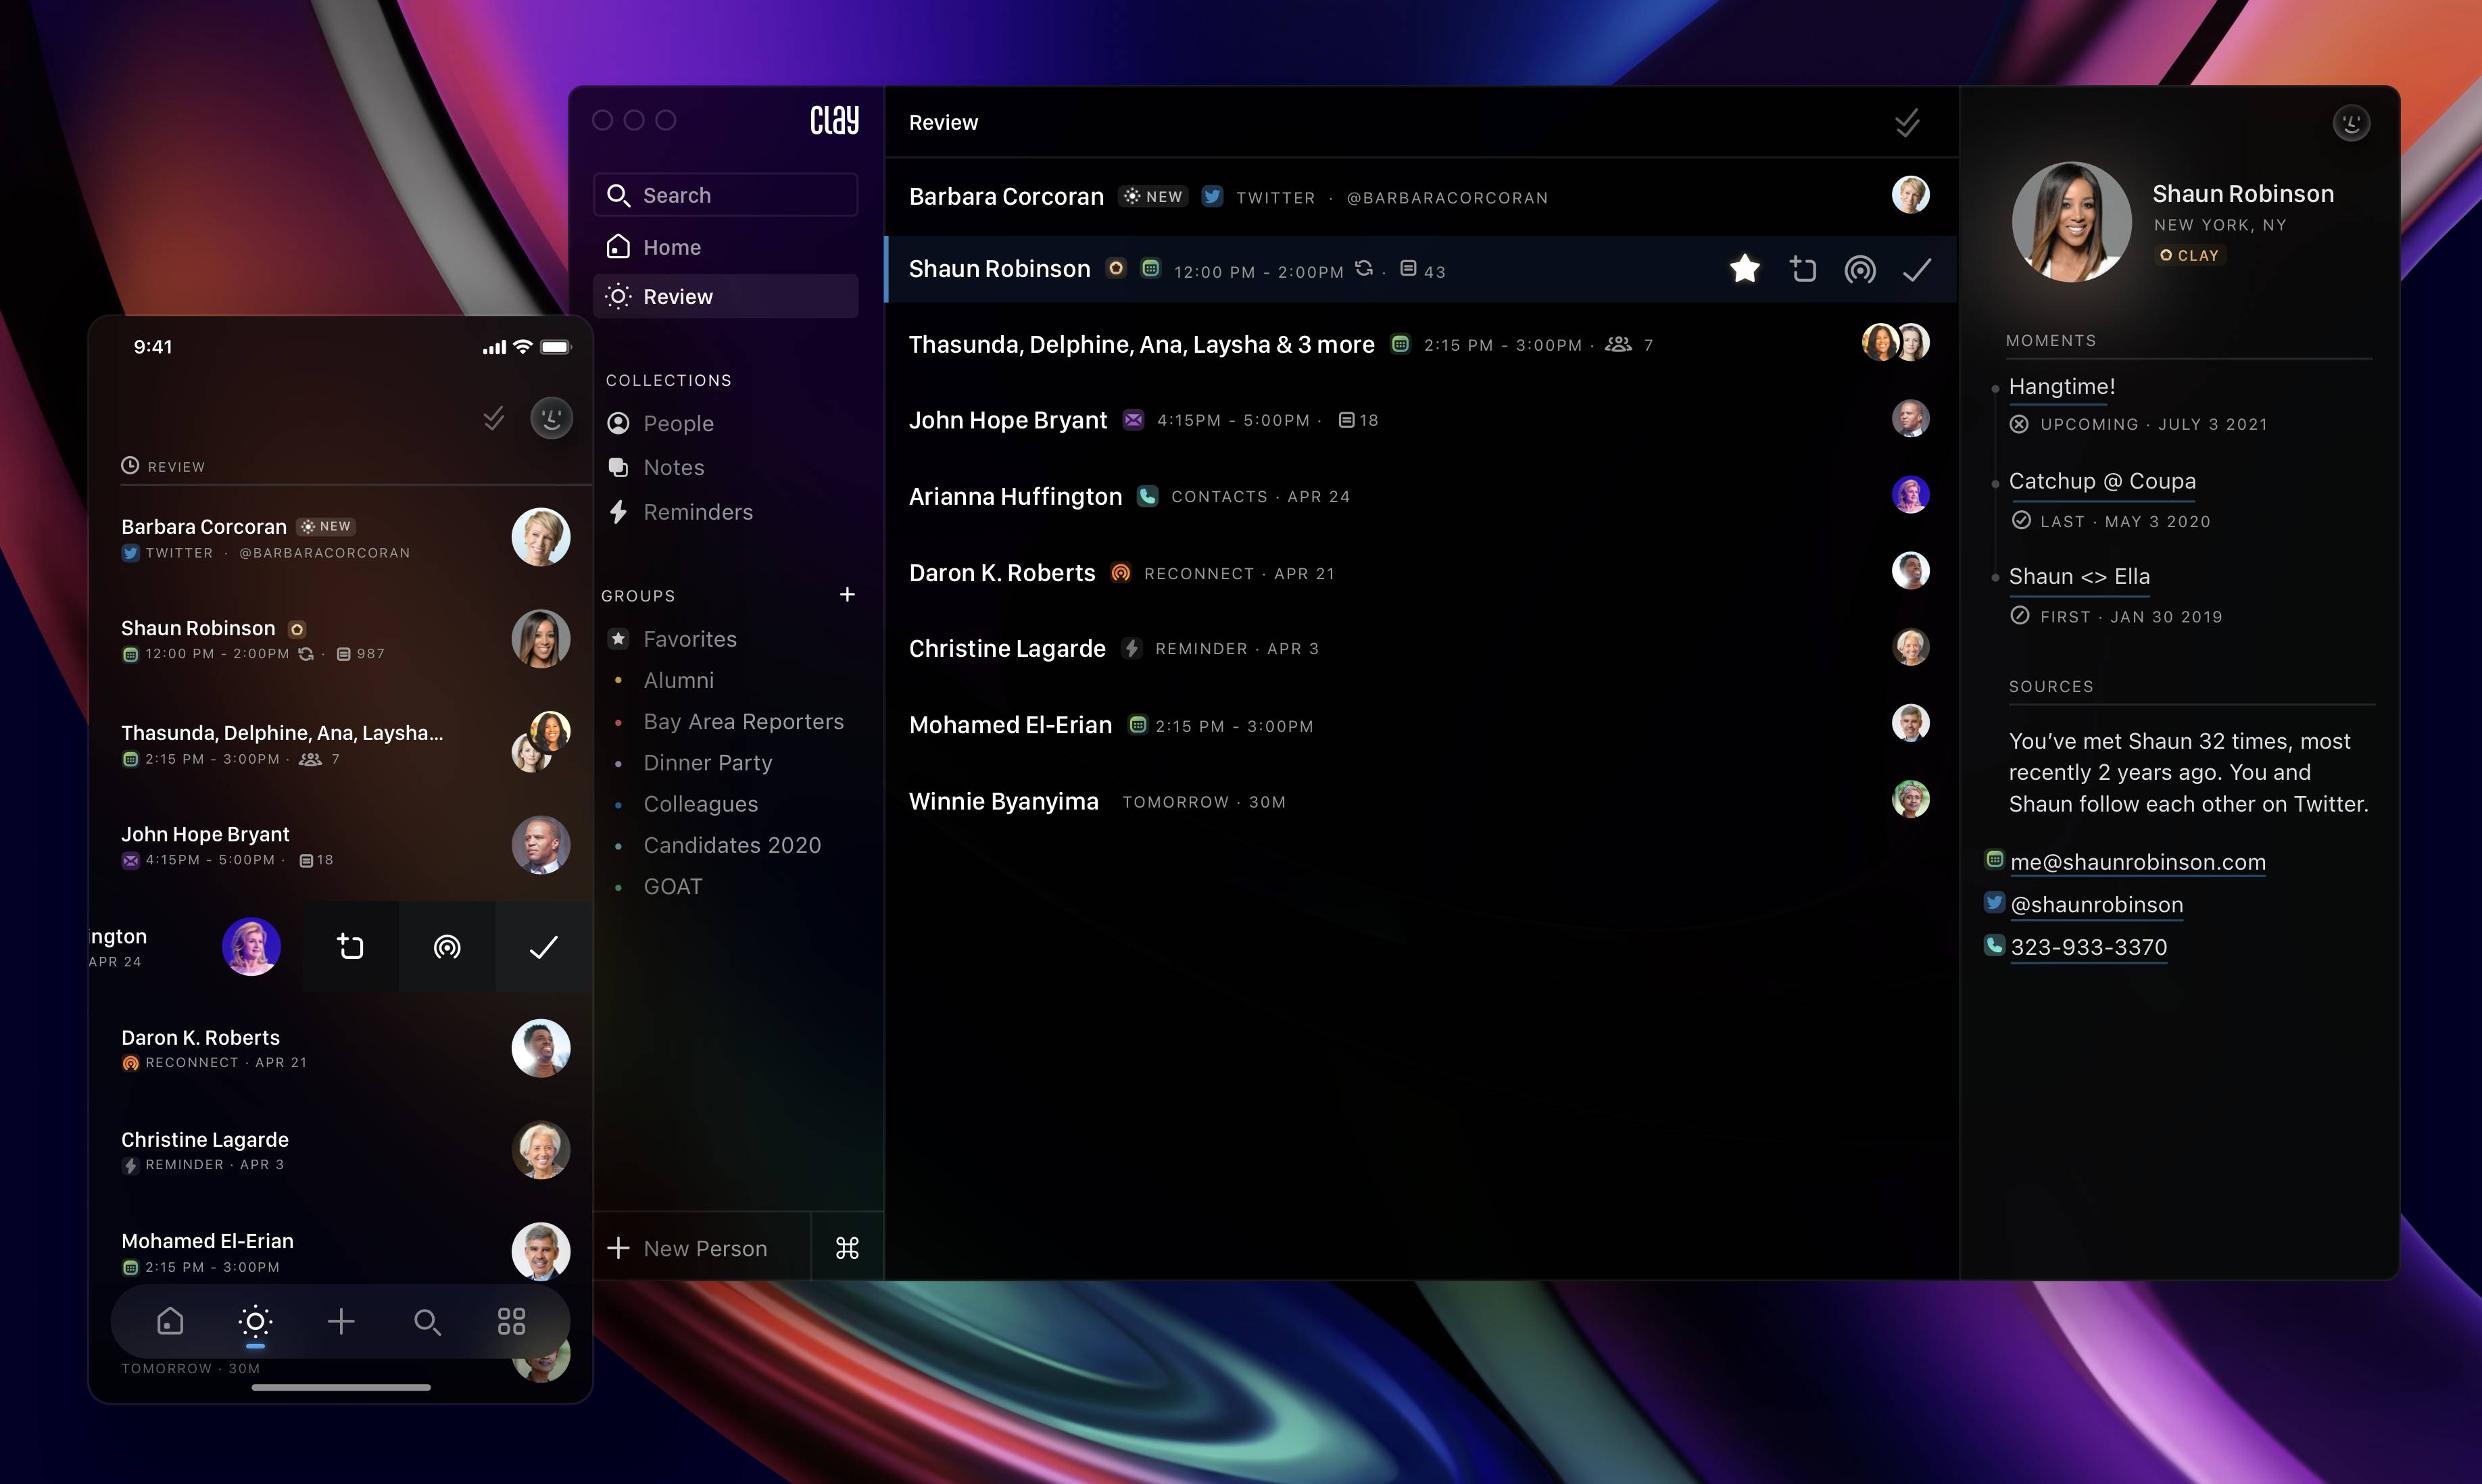Open the smiley account menu in profile panel
Viewport: 2482px width, 1484px height.
pos(2351,123)
